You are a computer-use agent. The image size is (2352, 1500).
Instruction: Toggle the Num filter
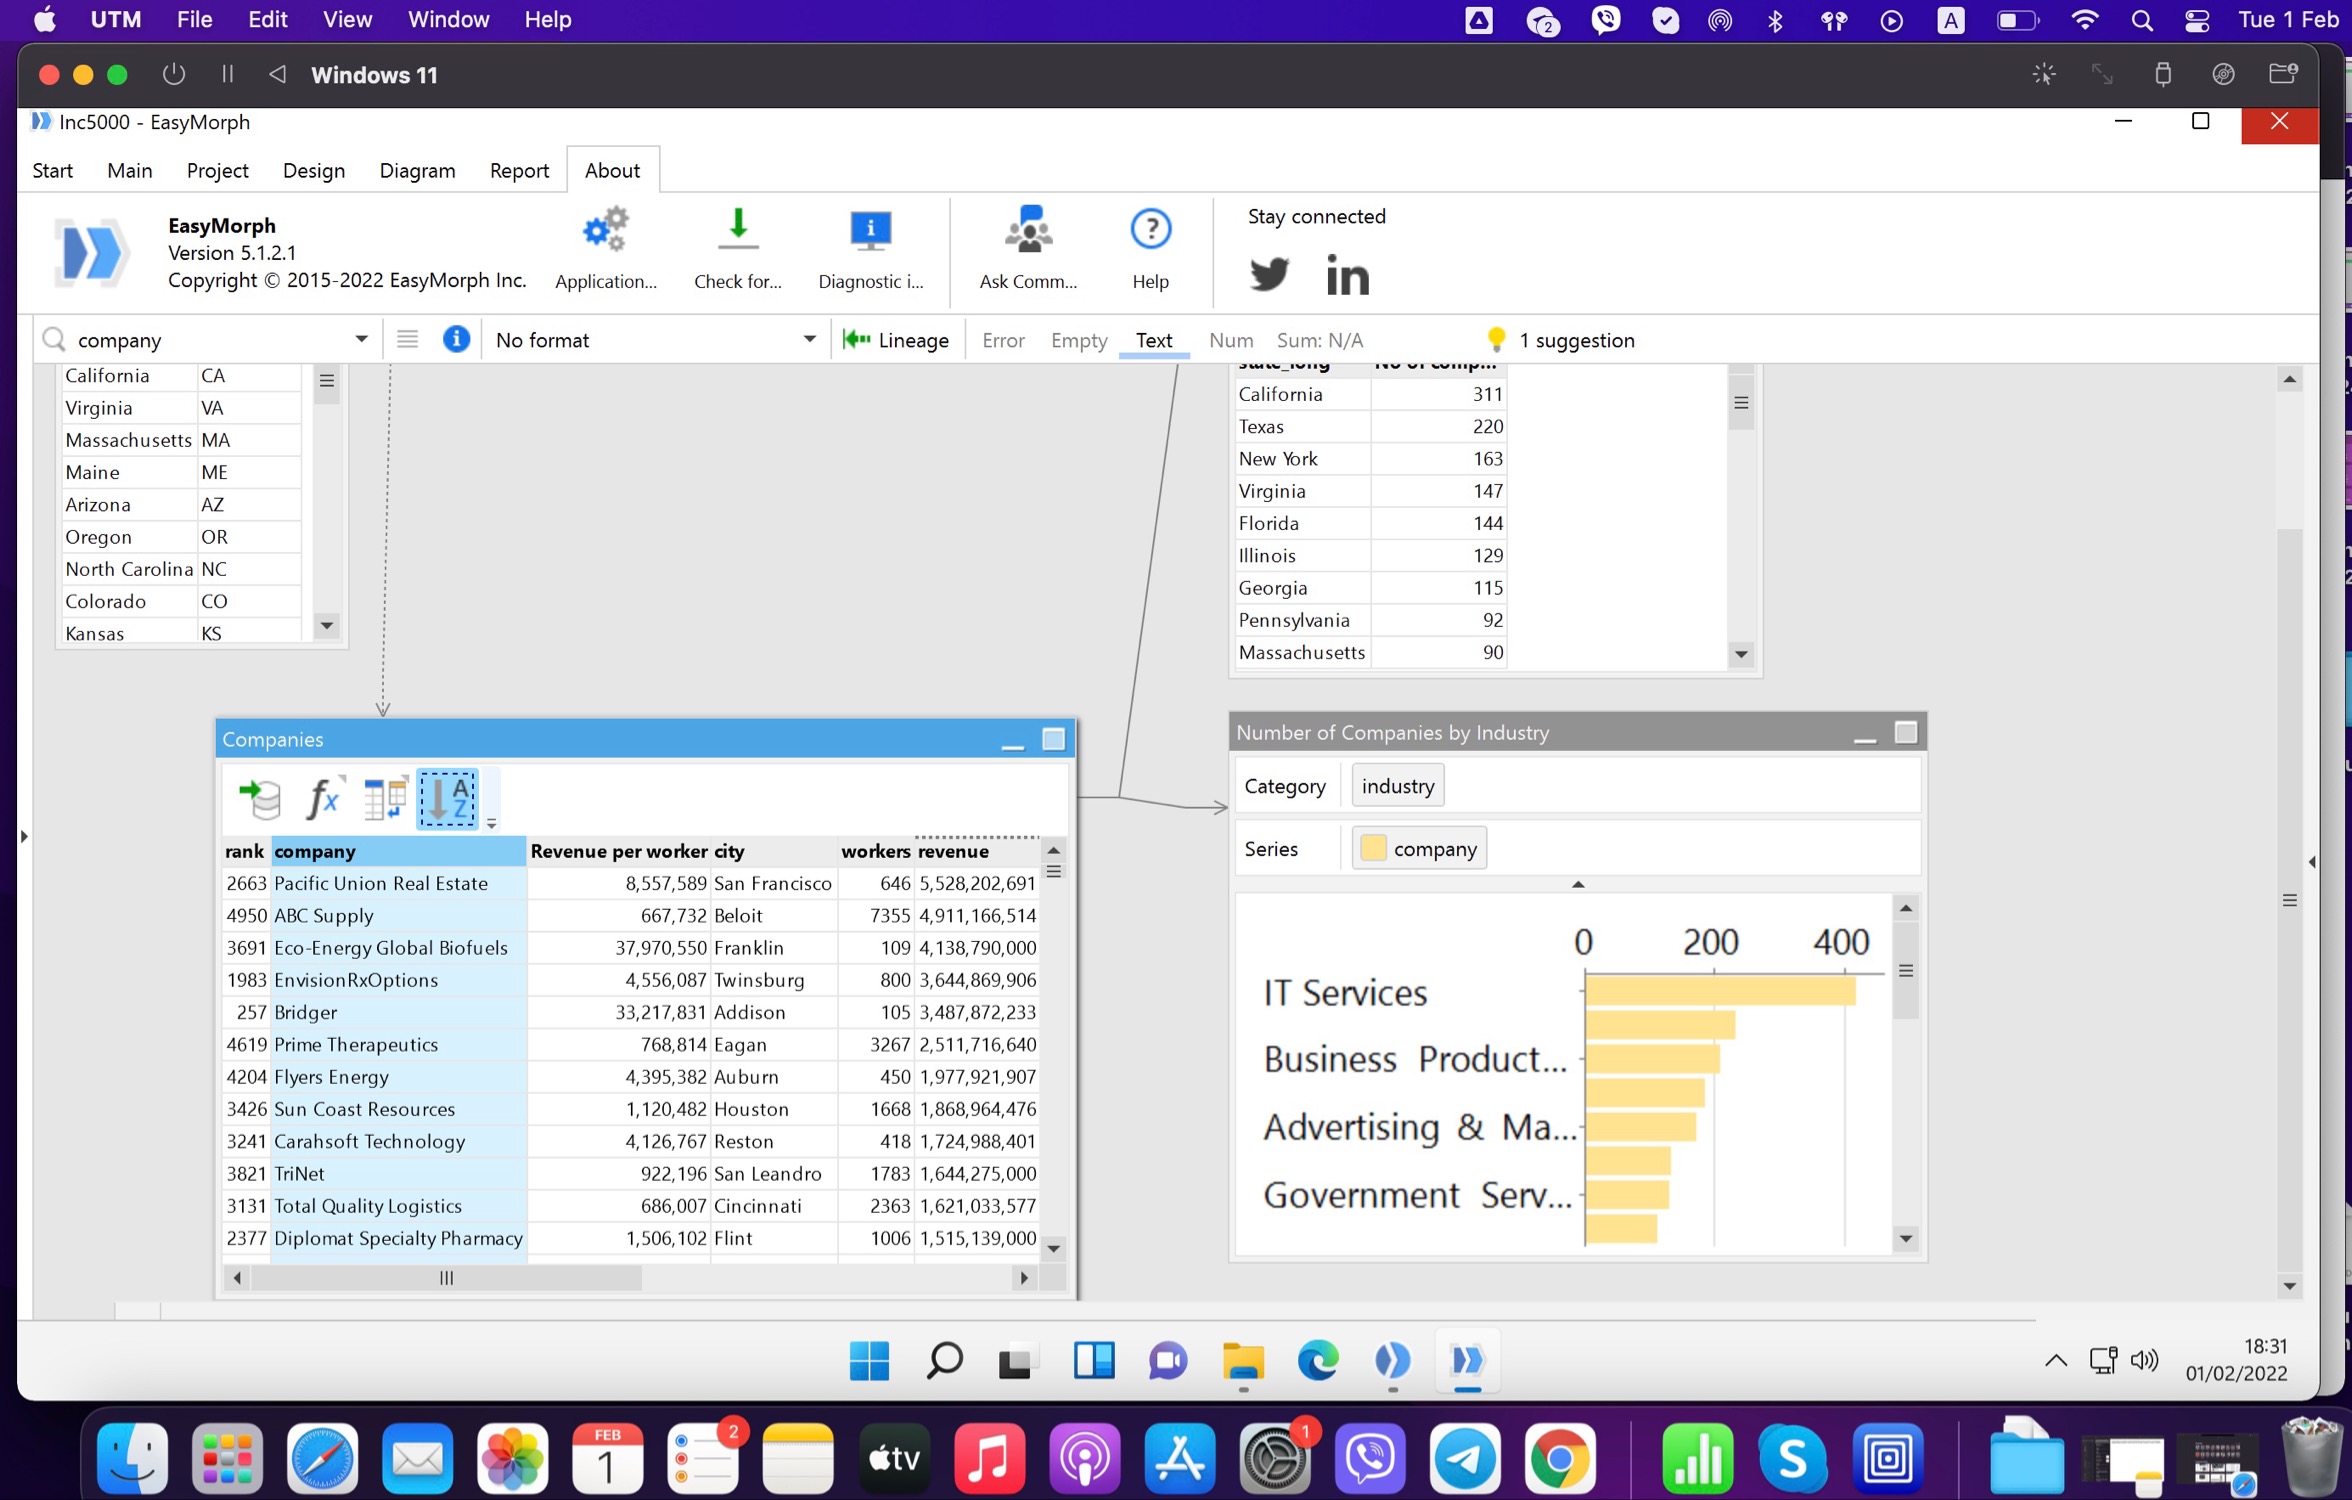tap(1230, 340)
